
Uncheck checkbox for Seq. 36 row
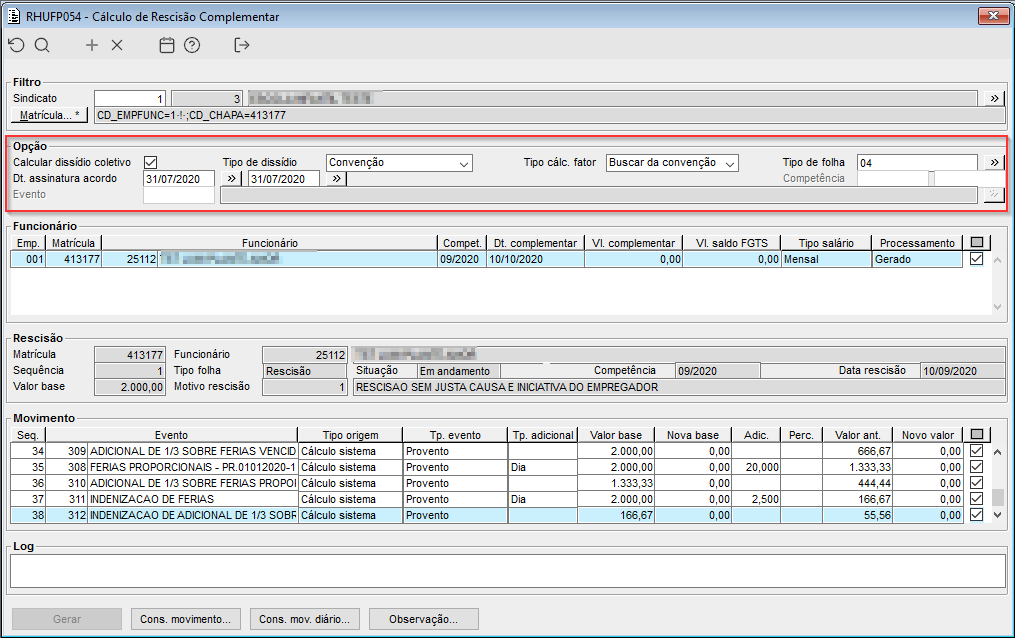(x=977, y=483)
